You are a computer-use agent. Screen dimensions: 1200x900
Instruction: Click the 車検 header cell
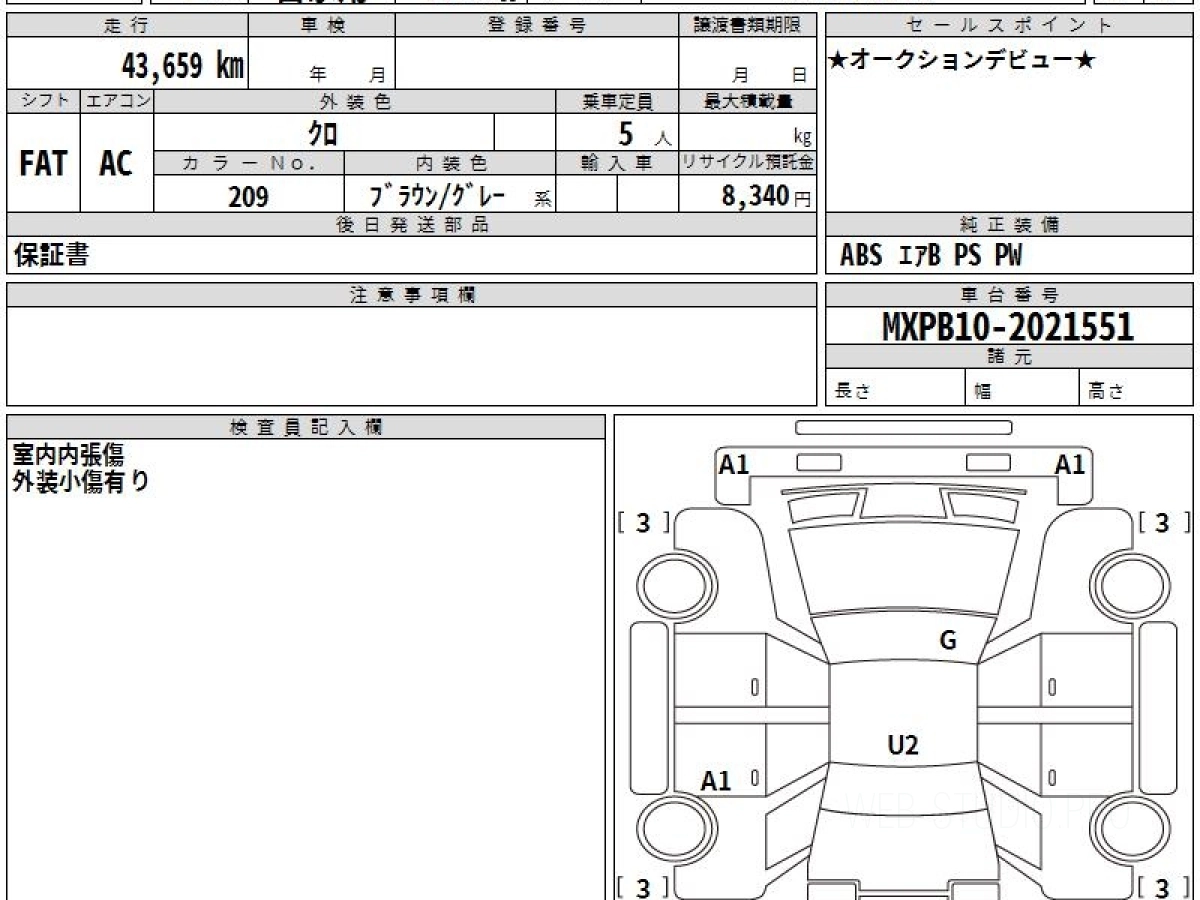click(322, 26)
